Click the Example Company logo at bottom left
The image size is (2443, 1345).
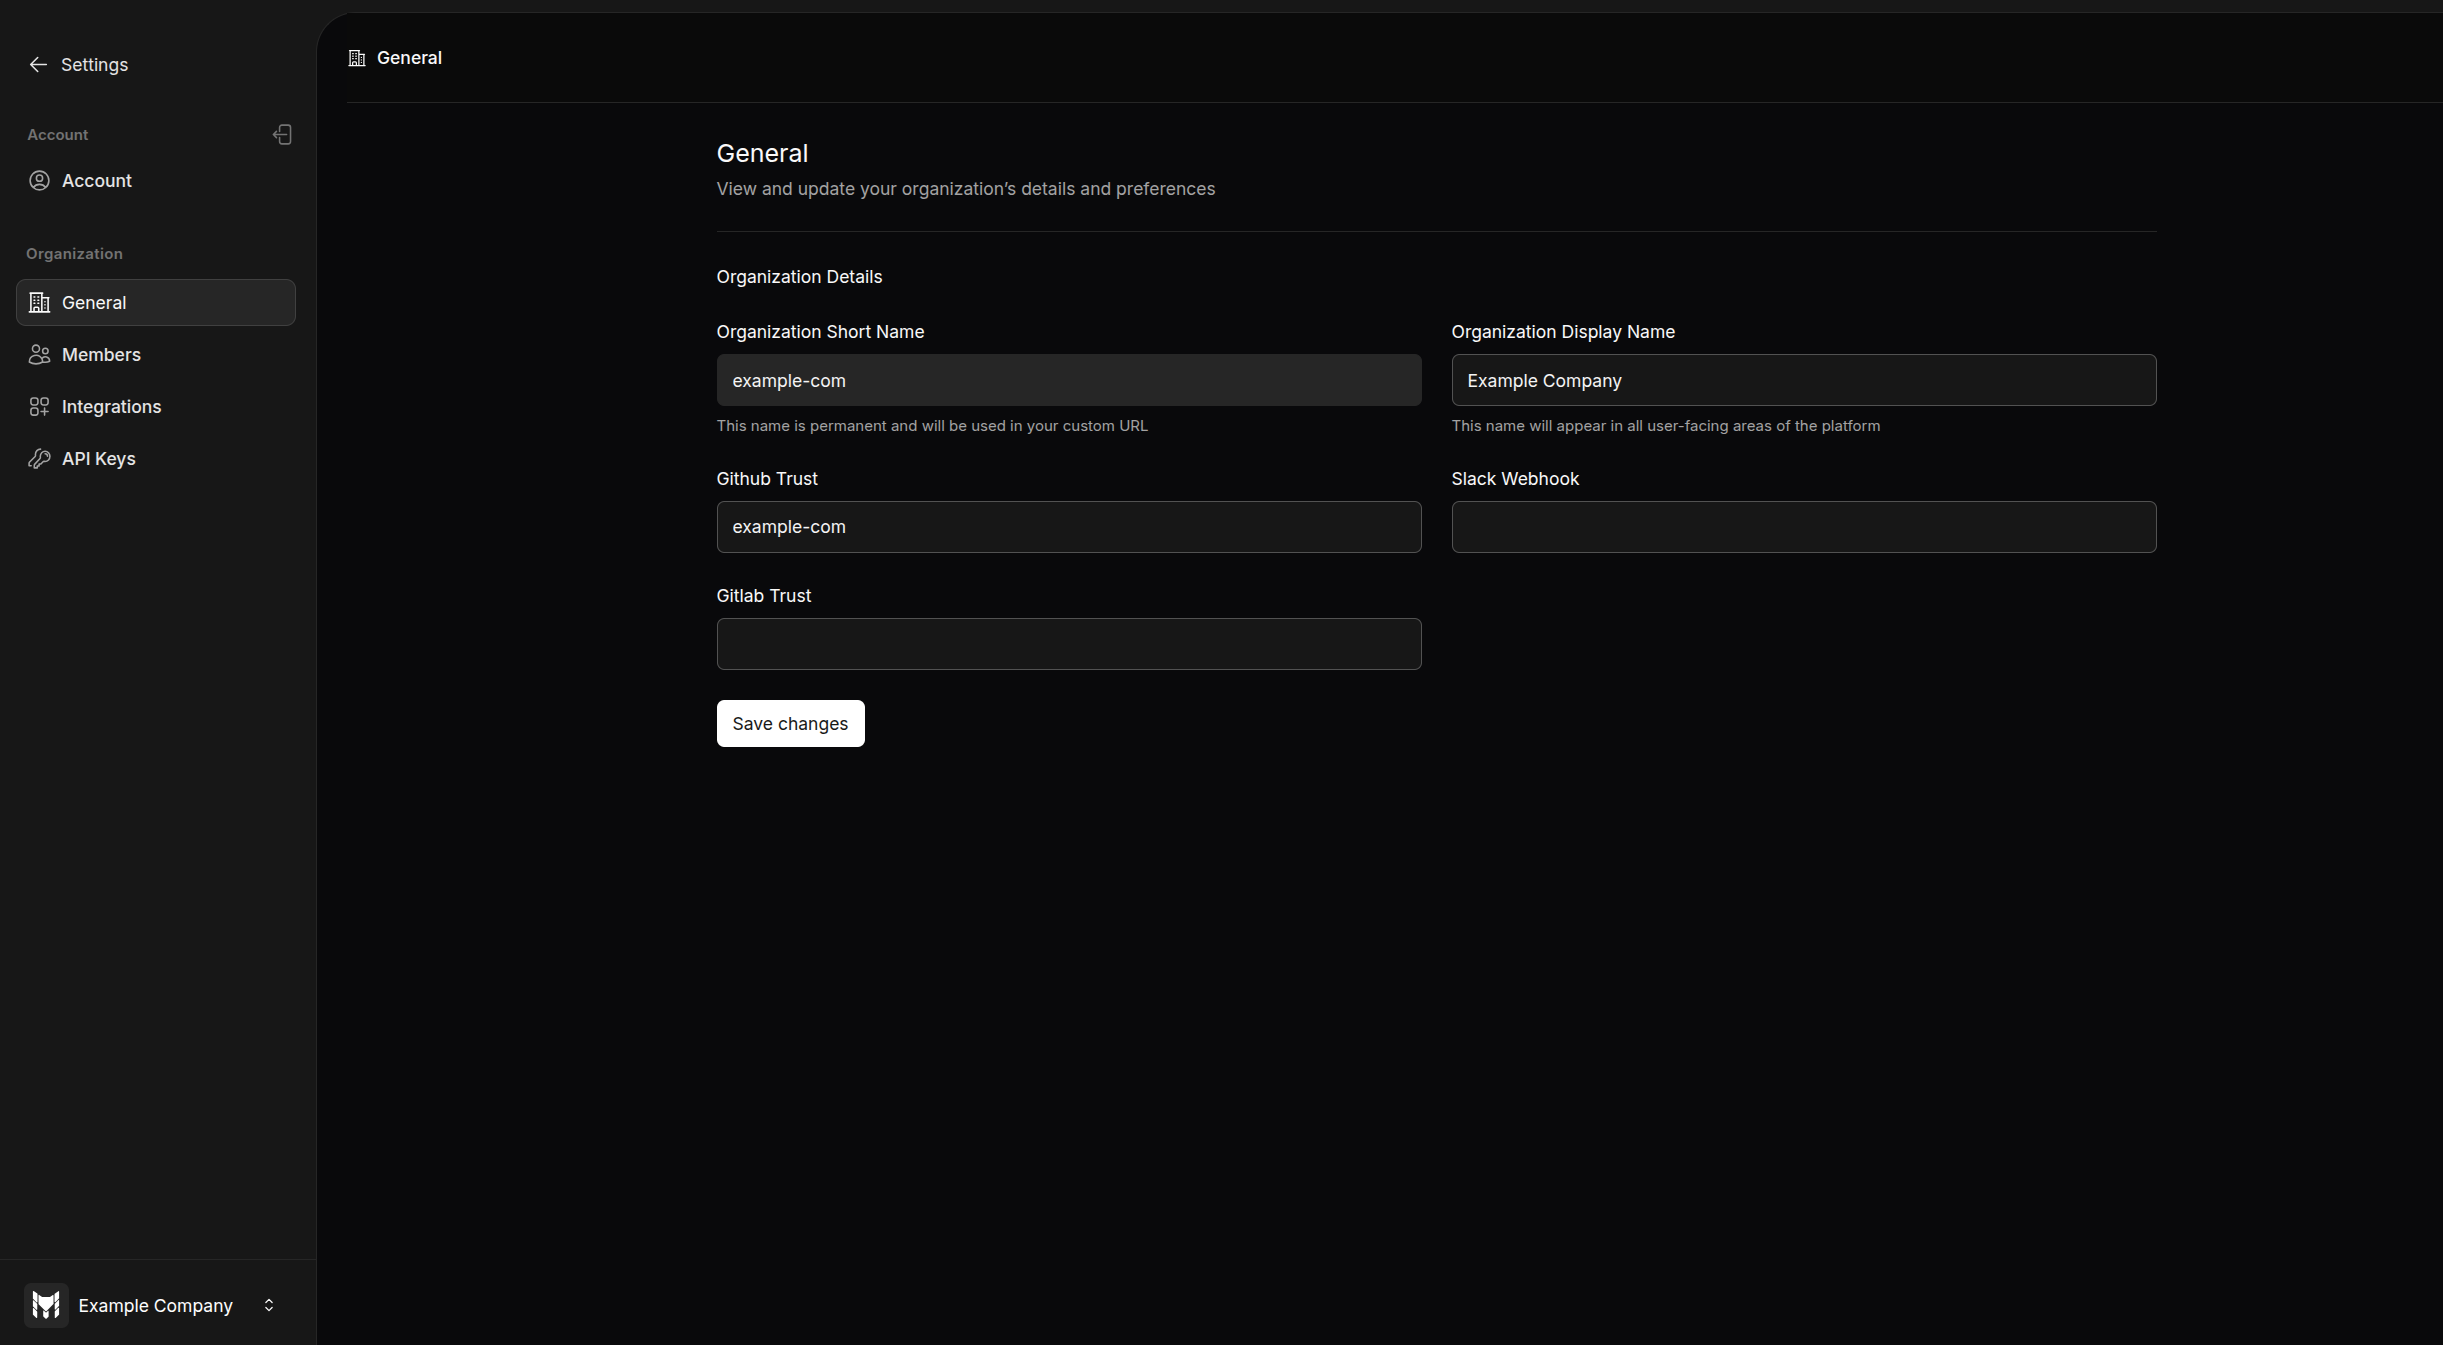click(46, 1305)
